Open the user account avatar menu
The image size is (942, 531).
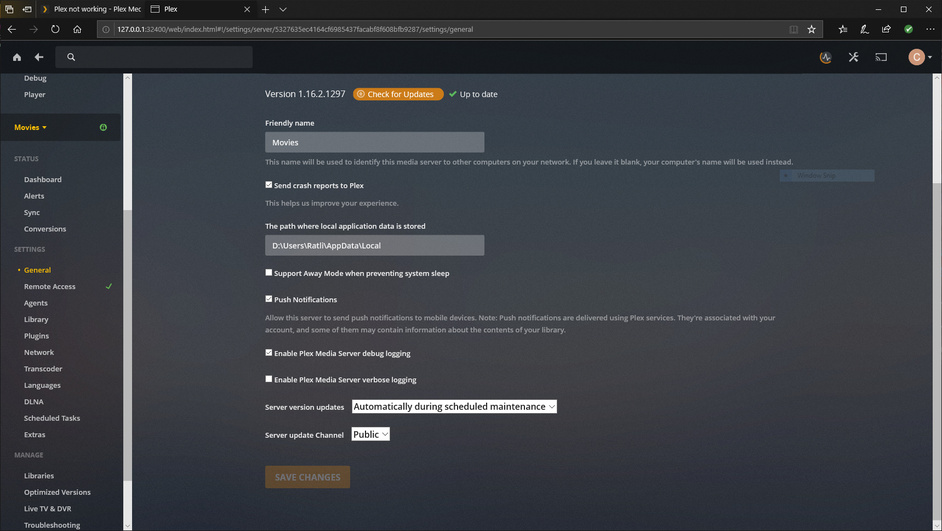920,57
